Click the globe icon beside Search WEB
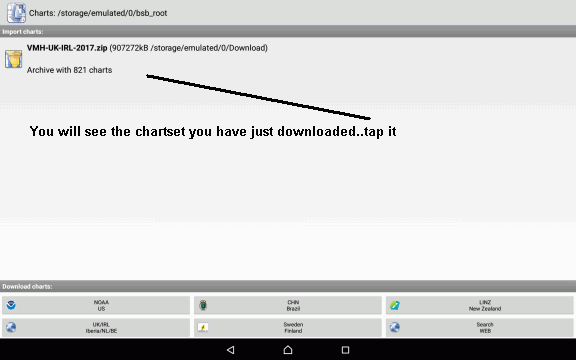Screen dimensions: 576x360 pos(395,327)
